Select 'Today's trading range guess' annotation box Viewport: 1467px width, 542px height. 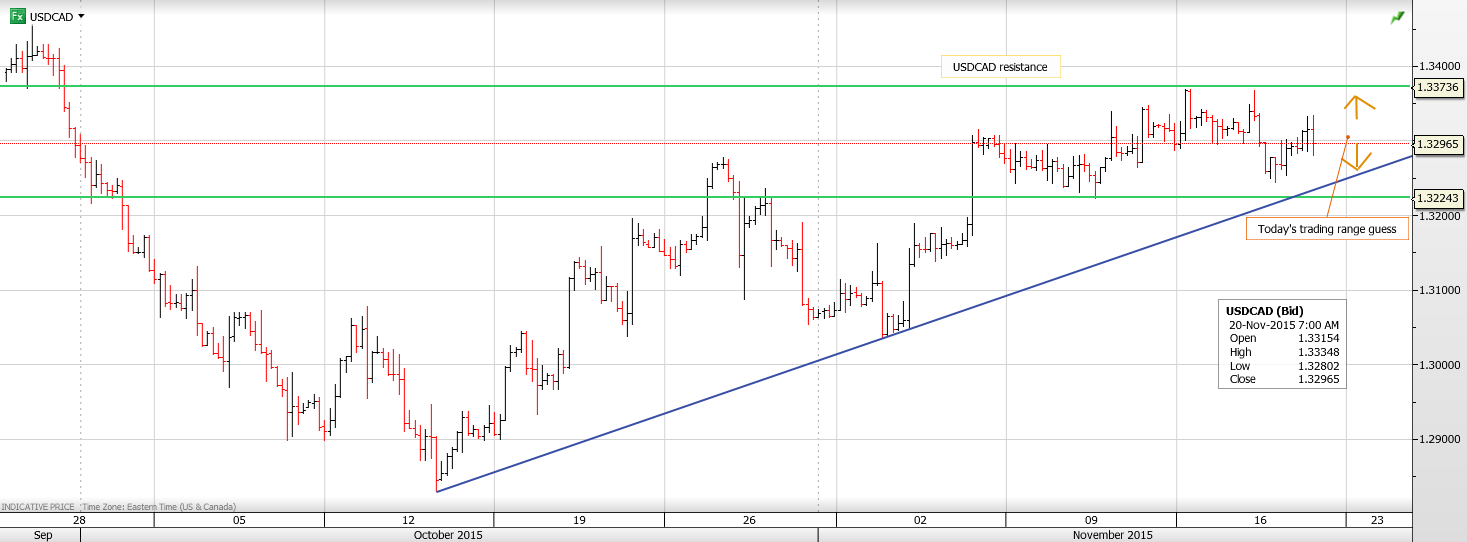tap(1326, 229)
